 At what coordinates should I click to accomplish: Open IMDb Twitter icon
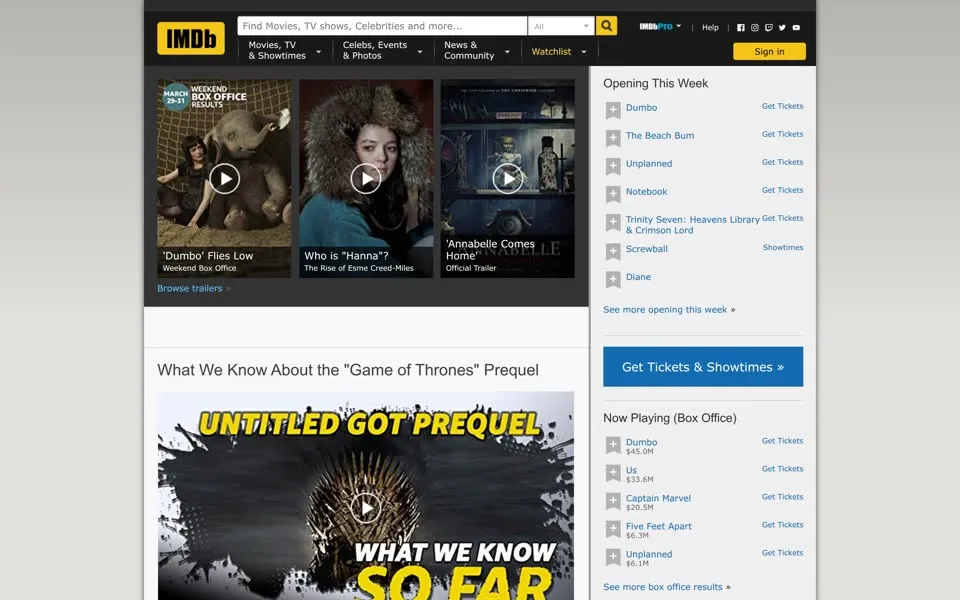tap(782, 28)
